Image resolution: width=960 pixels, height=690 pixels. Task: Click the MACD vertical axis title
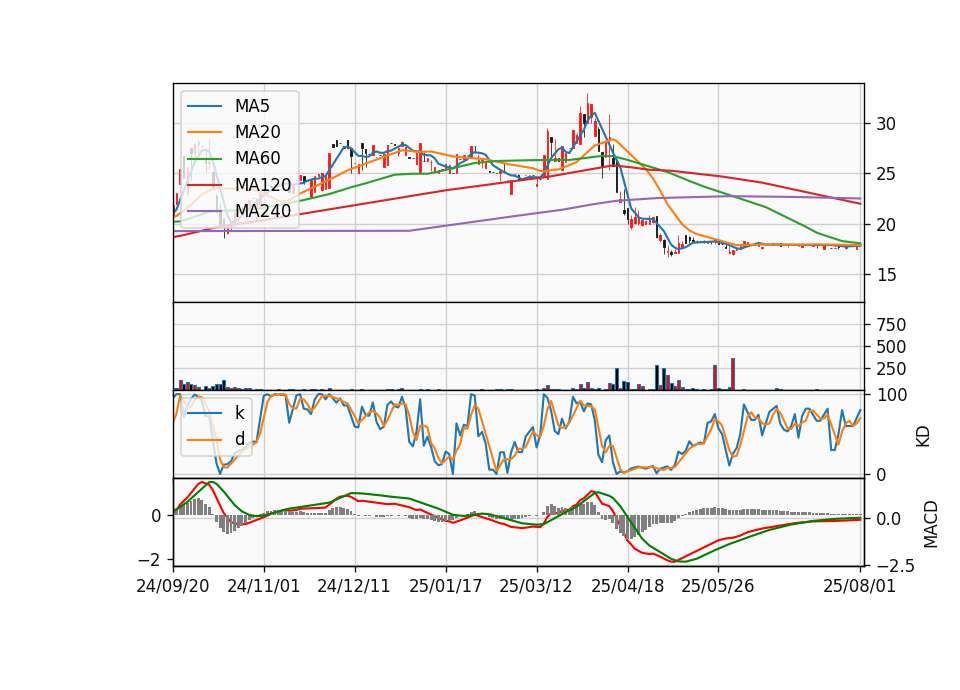point(931,524)
